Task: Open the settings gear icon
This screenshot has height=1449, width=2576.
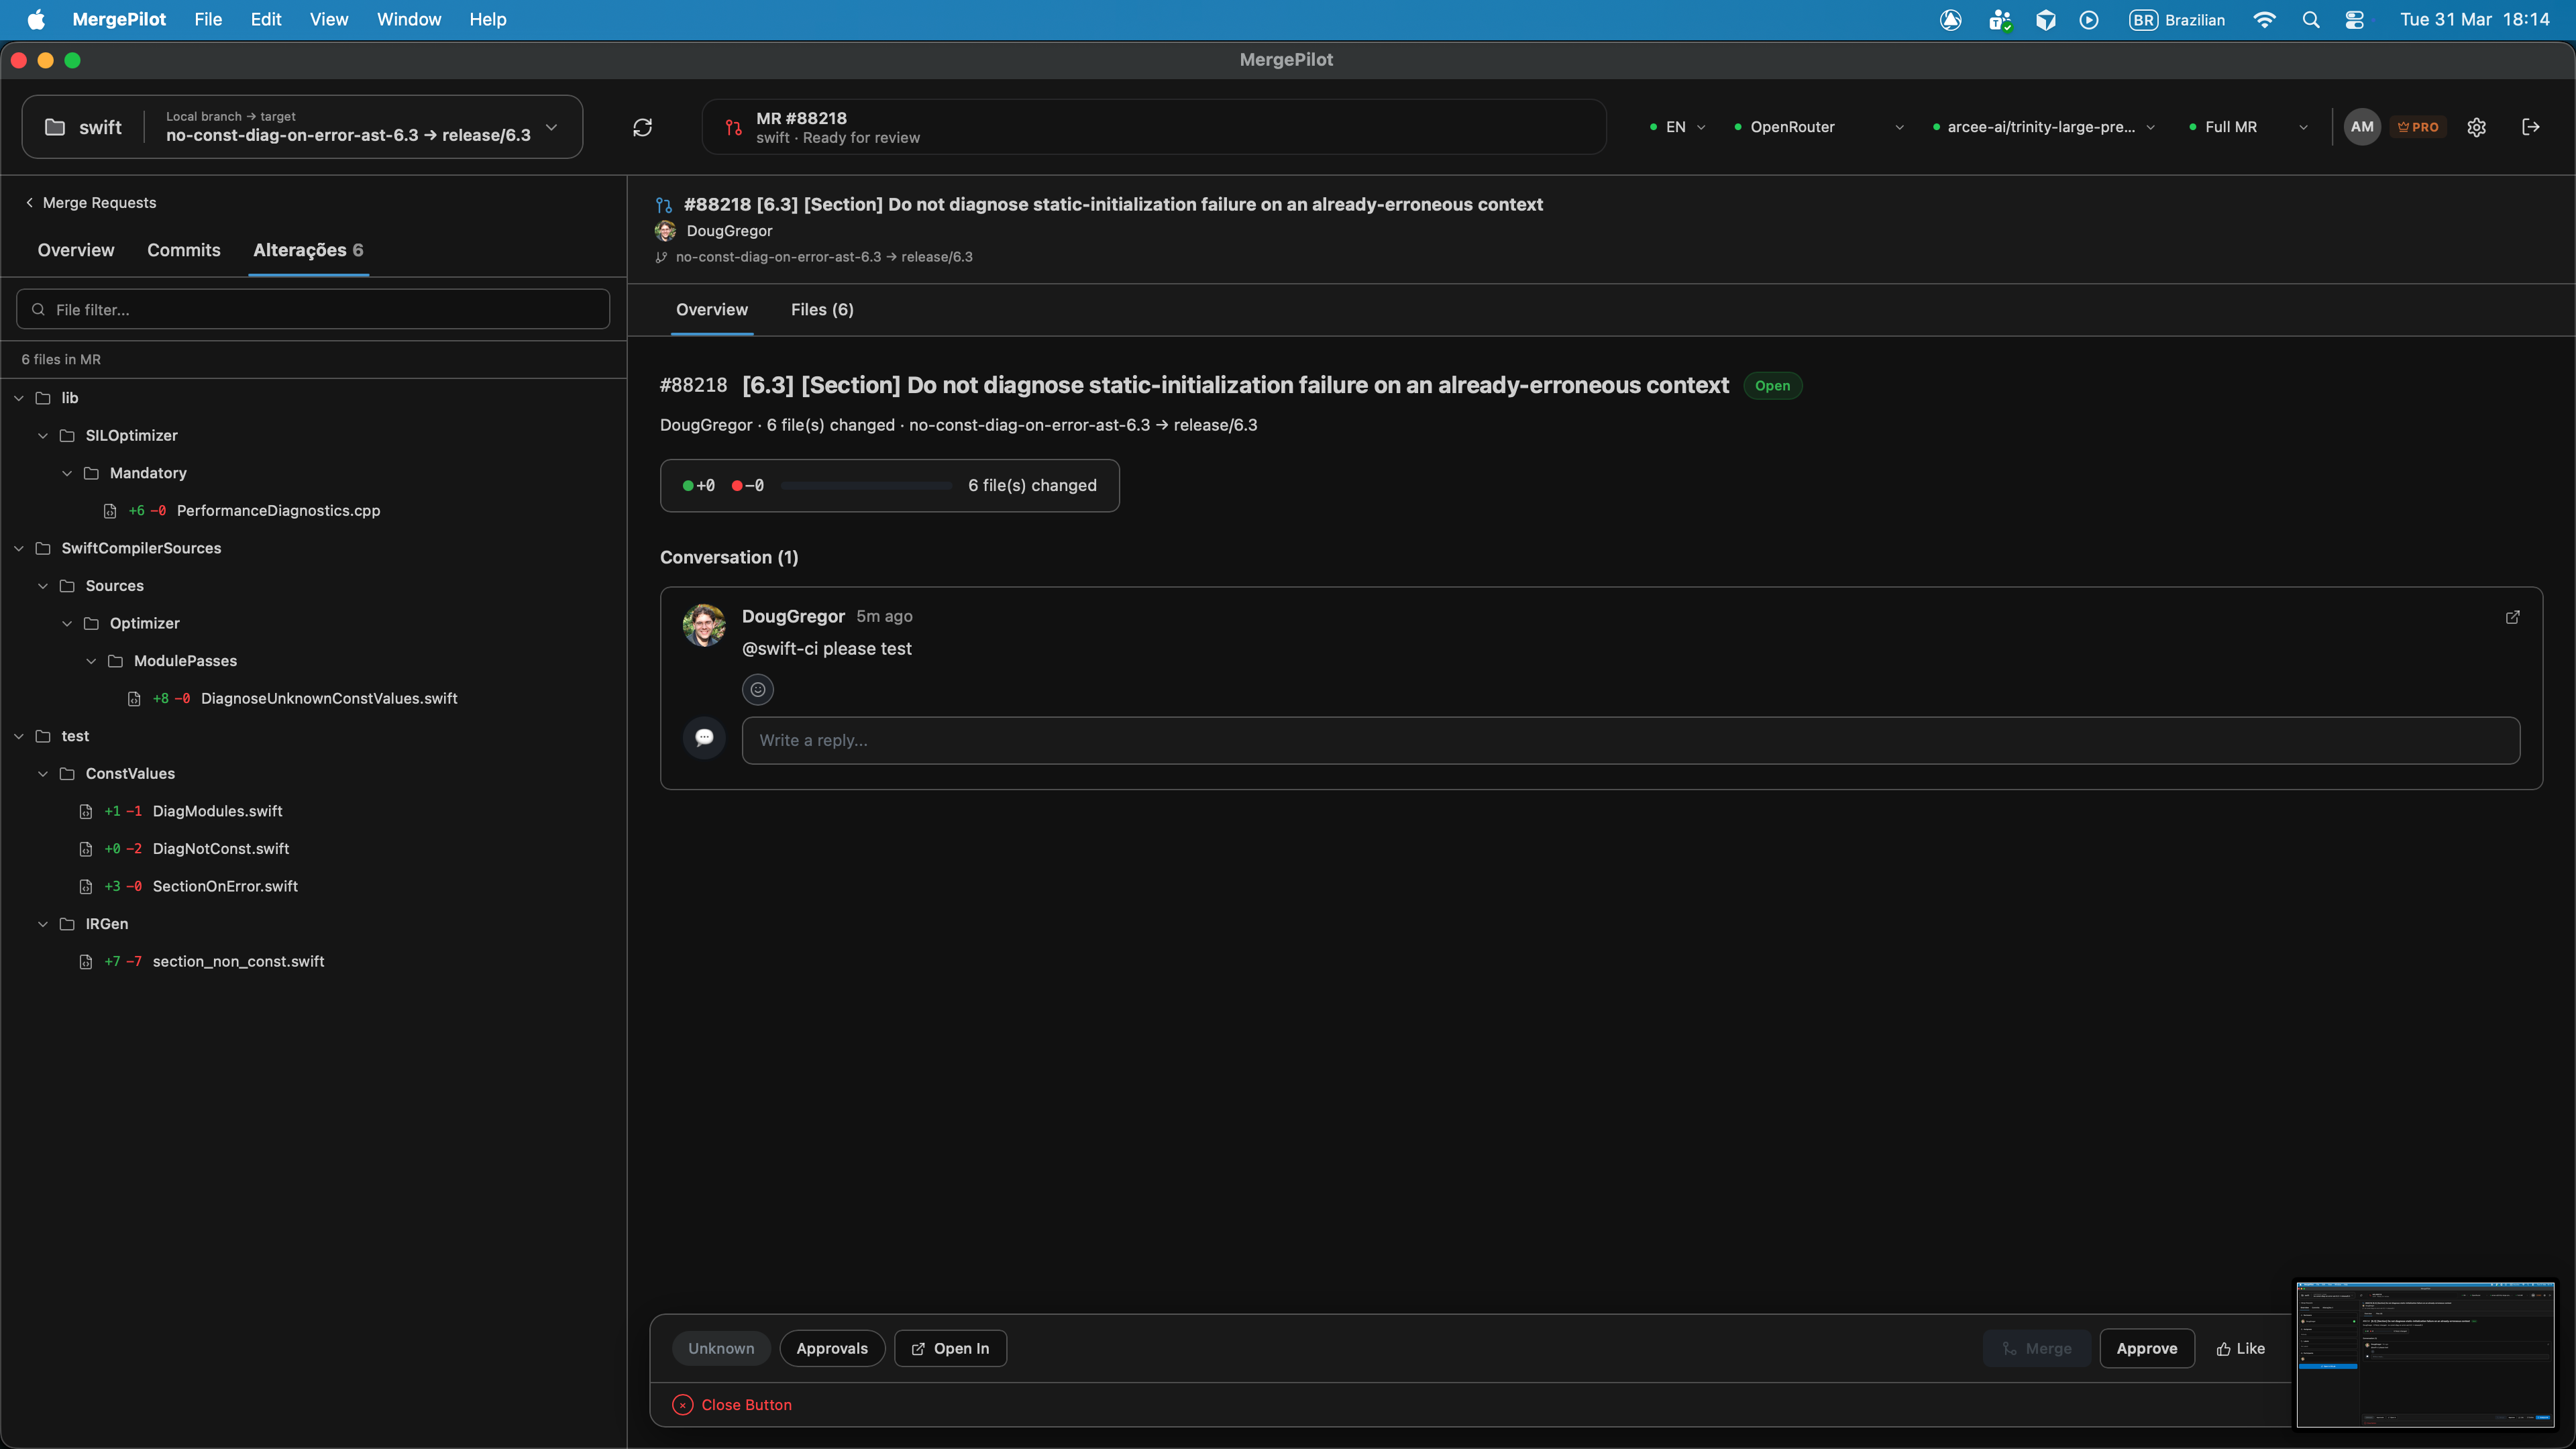Action: [x=2477, y=127]
